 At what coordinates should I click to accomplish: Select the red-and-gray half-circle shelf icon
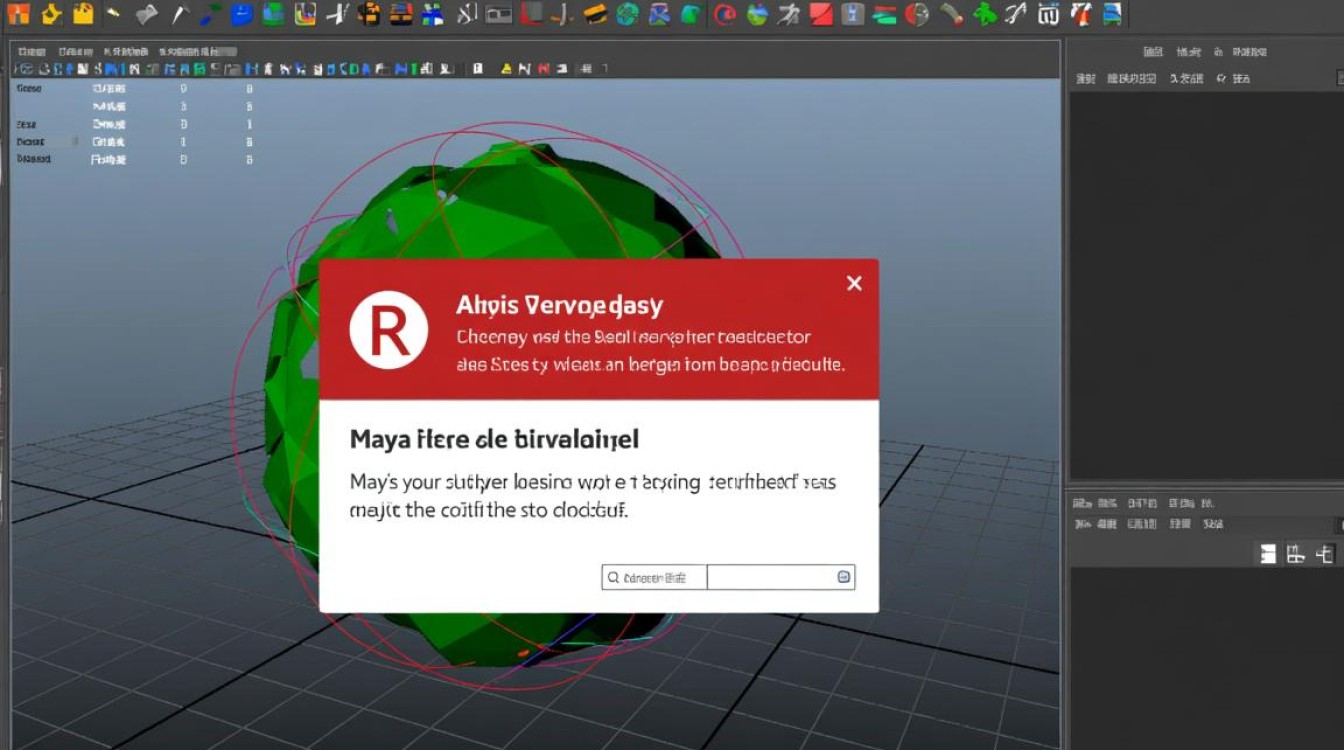coord(916,14)
